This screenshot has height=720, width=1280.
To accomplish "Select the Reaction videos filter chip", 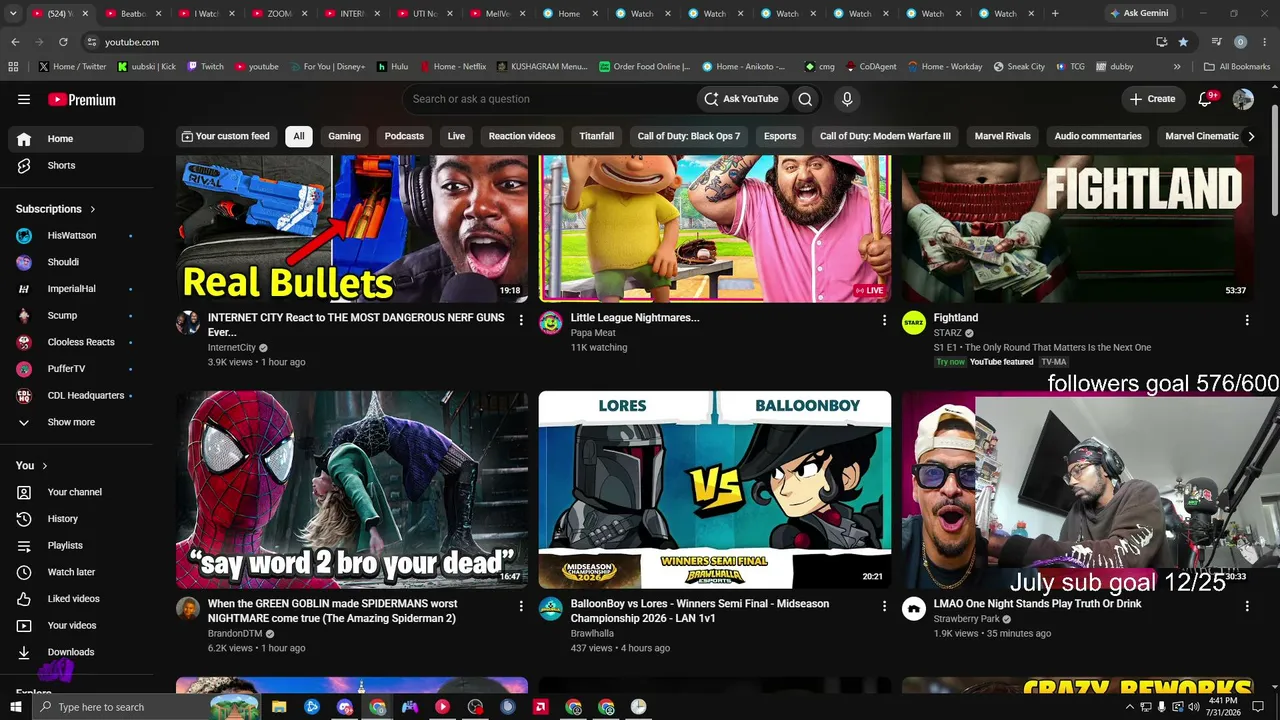I will [522, 136].
